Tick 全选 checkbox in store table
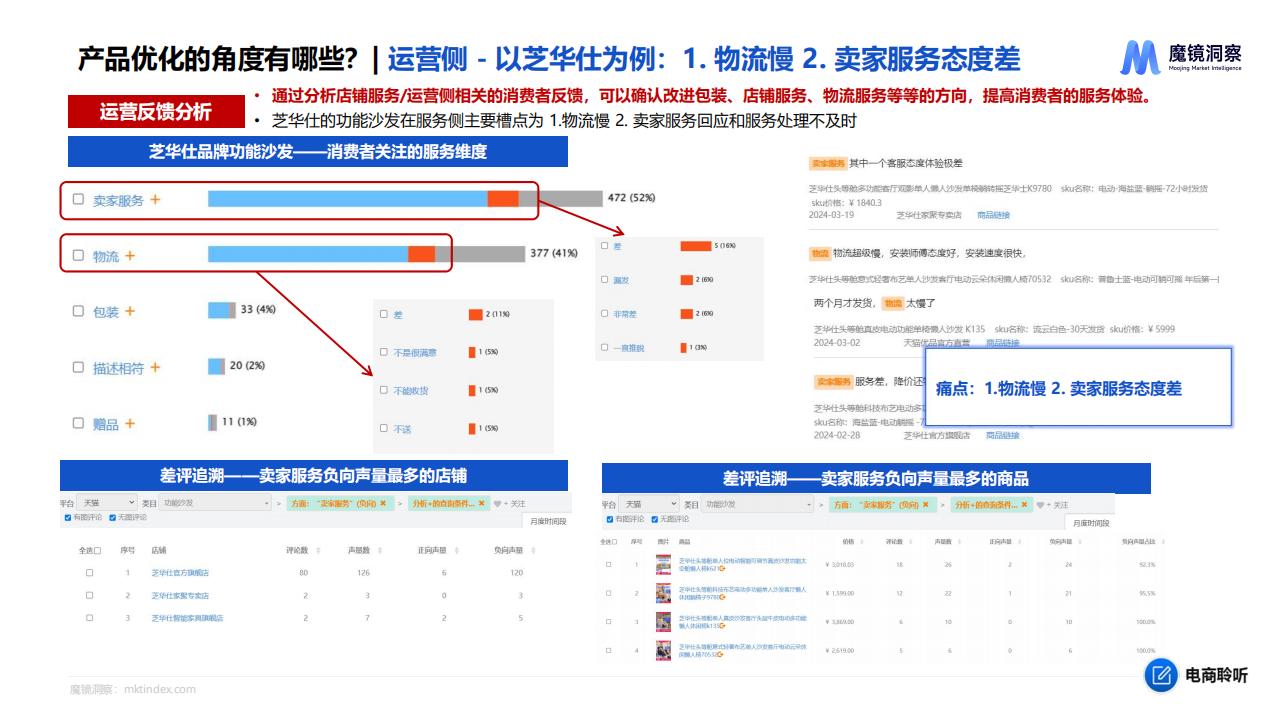This screenshot has width=1280, height=720. pos(97,550)
